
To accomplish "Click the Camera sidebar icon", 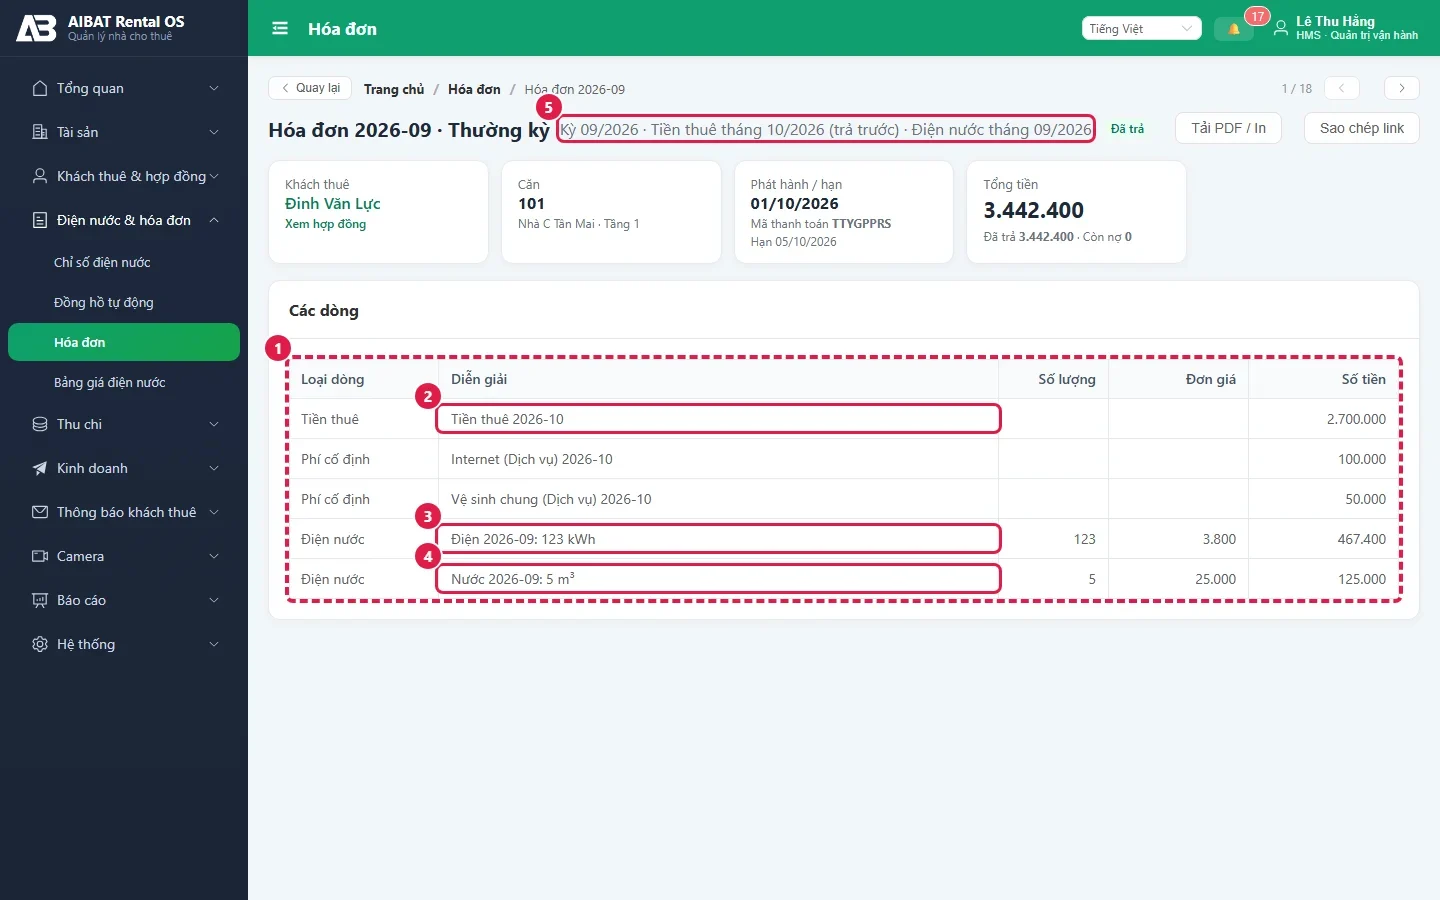I will click(x=40, y=556).
